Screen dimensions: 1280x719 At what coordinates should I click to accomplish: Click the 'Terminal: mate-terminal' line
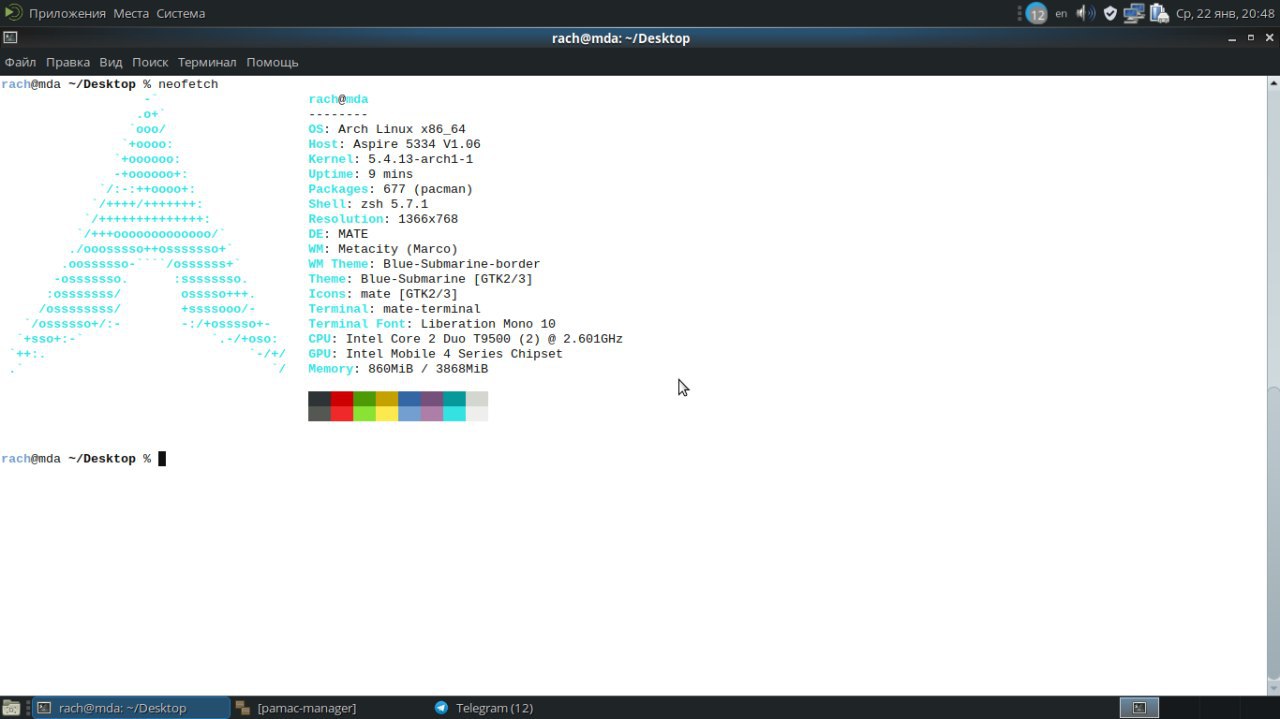click(394, 309)
